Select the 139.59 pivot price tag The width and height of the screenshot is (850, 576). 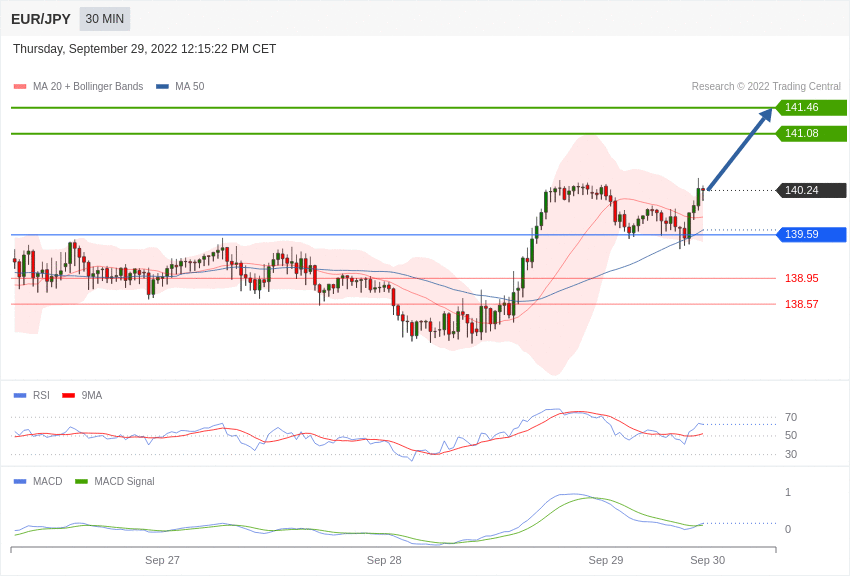(x=811, y=234)
